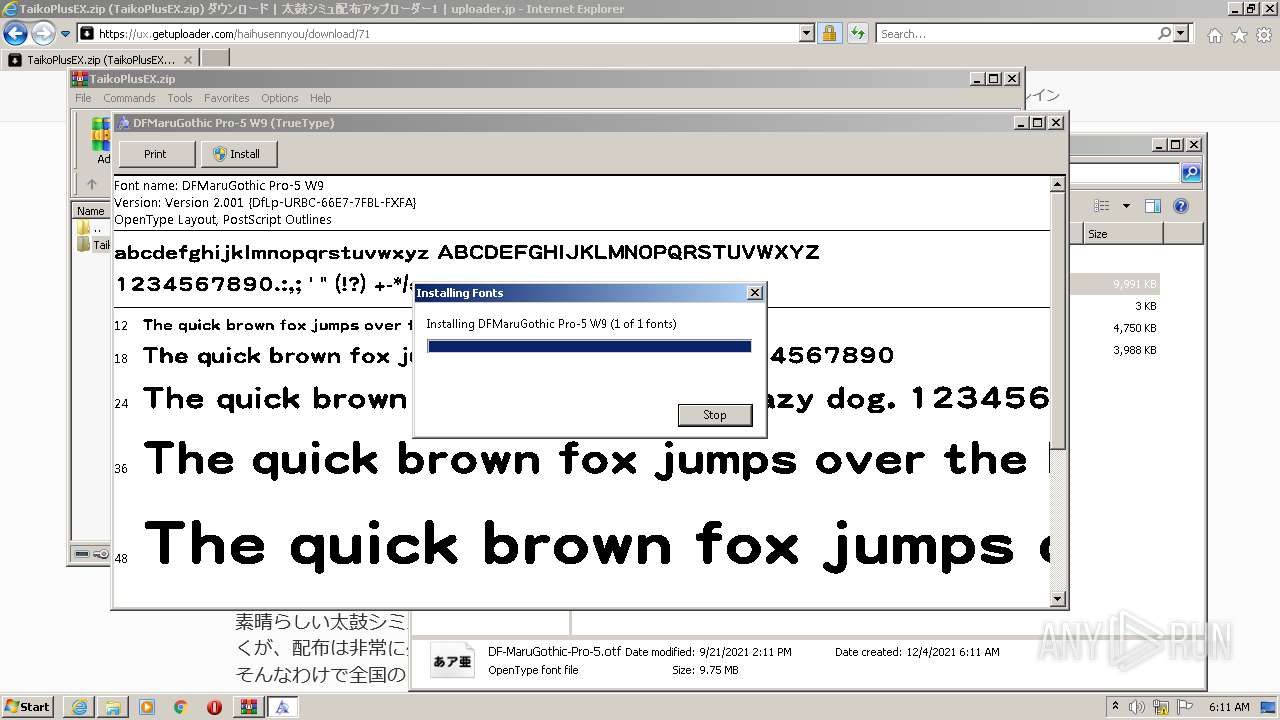The height and width of the screenshot is (720, 1280).
Task: Click the IE Home icon
Action: [1214, 35]
